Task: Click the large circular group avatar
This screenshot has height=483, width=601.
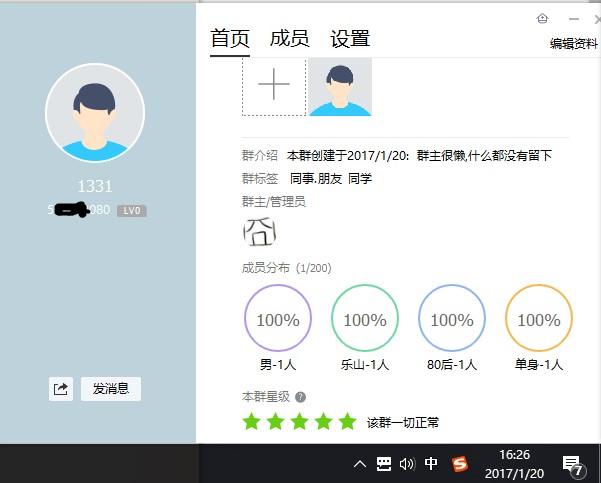Action: click(95, 113)
